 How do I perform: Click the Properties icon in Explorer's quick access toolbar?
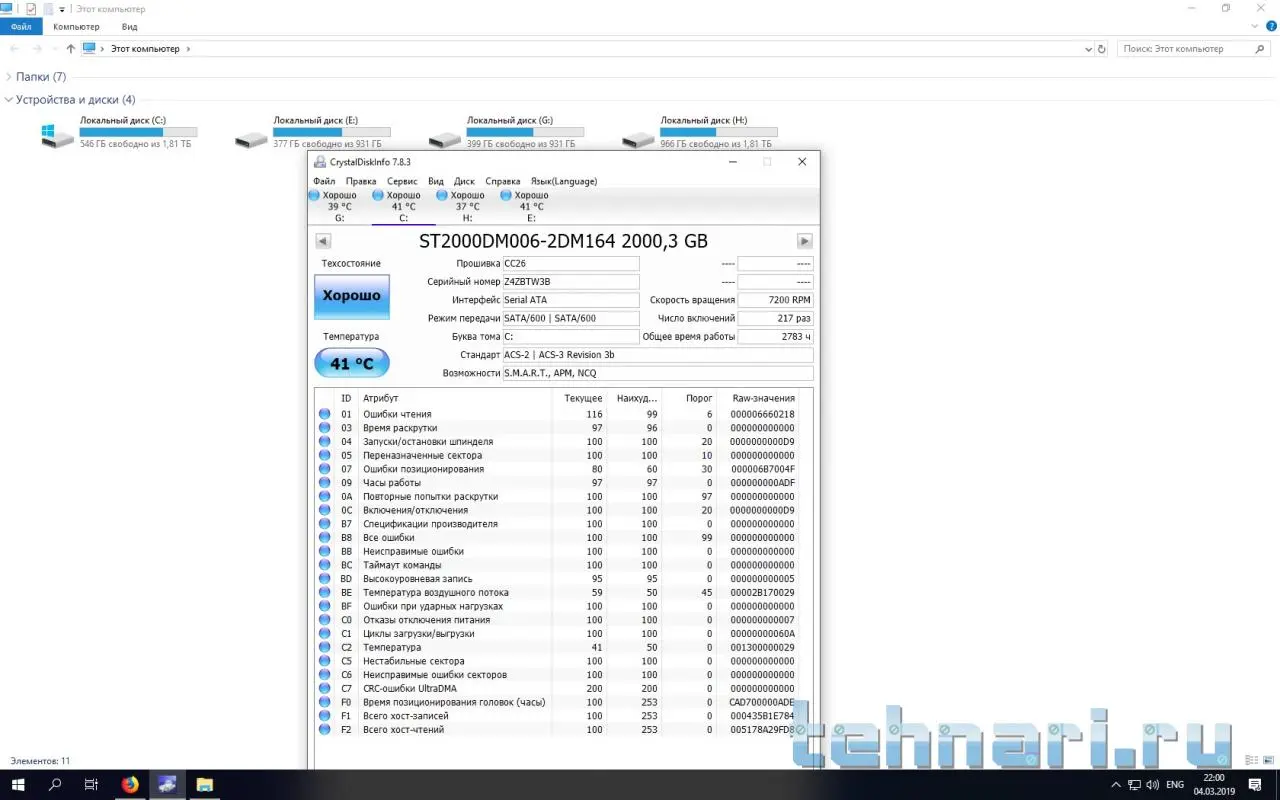click(x=30, y=8)
